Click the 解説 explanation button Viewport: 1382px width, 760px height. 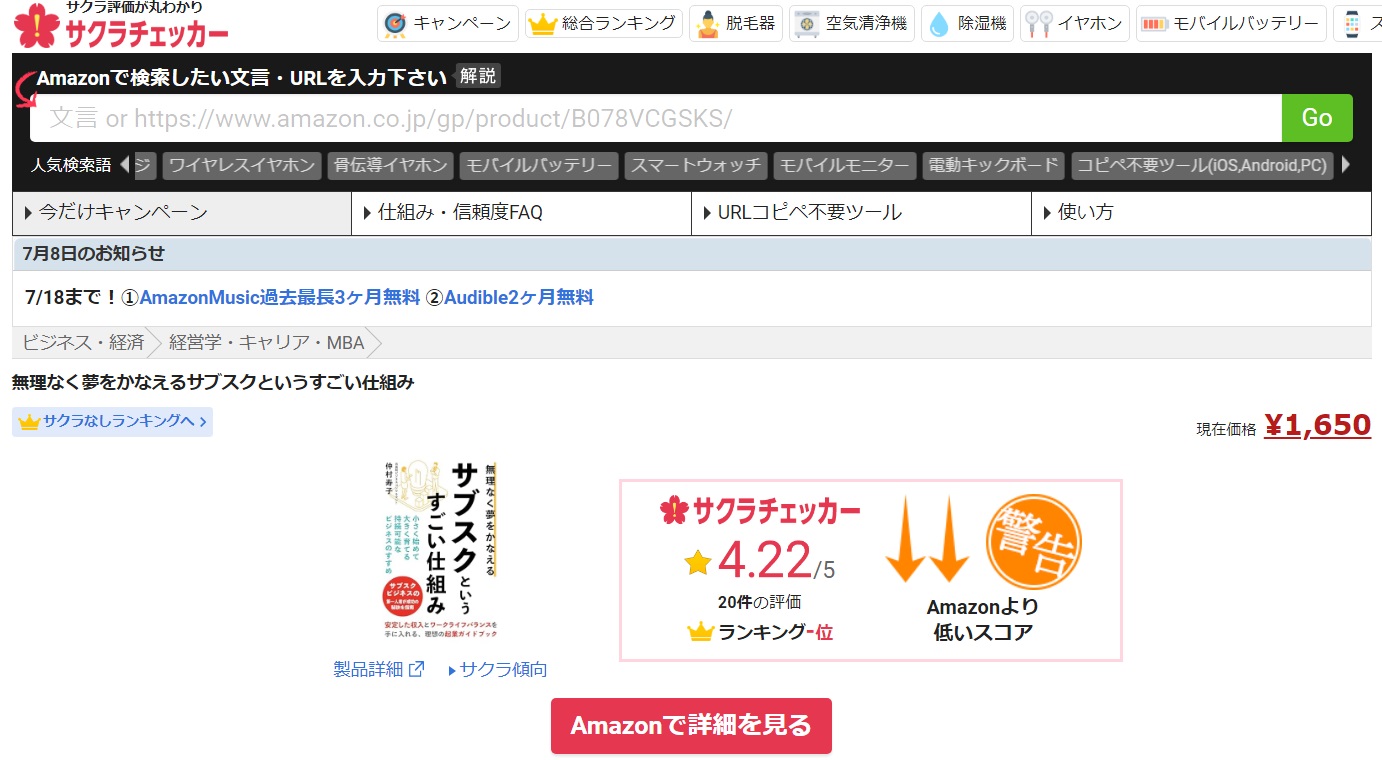coord(478,76)
